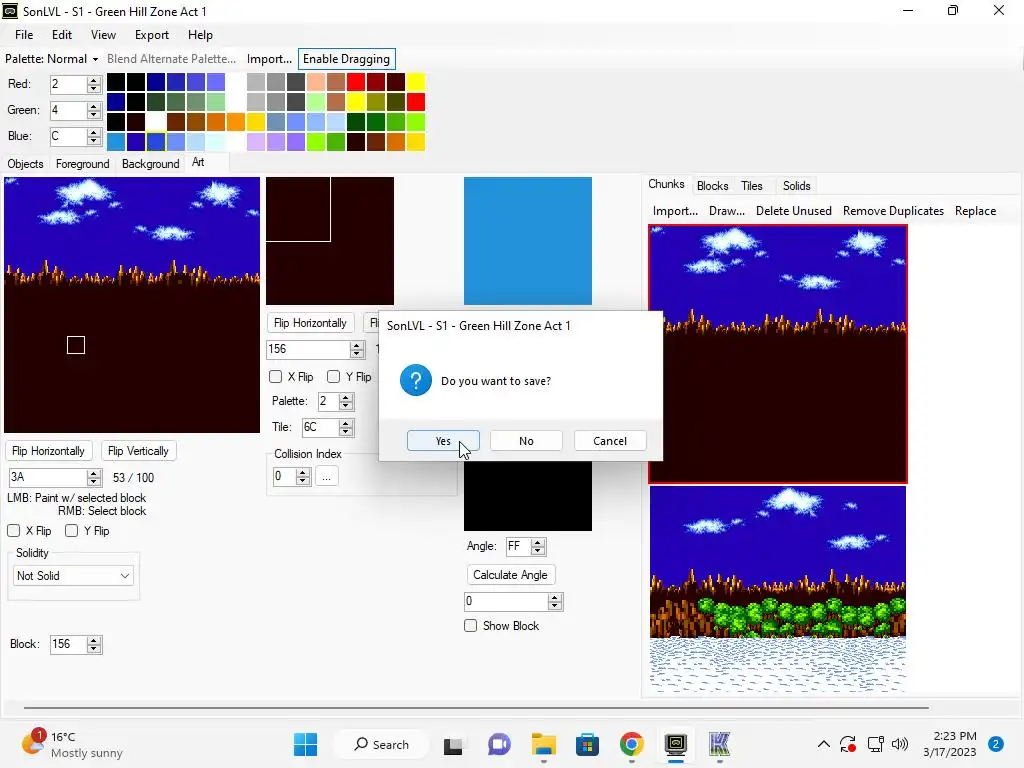This screenshot has width=1024, height=768.
Task: Open the File menu
Action: click(x=24, y=35)
